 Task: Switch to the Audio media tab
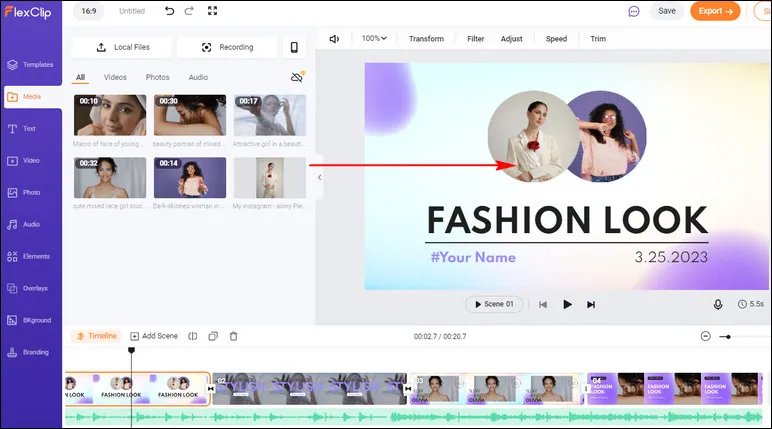198,77
